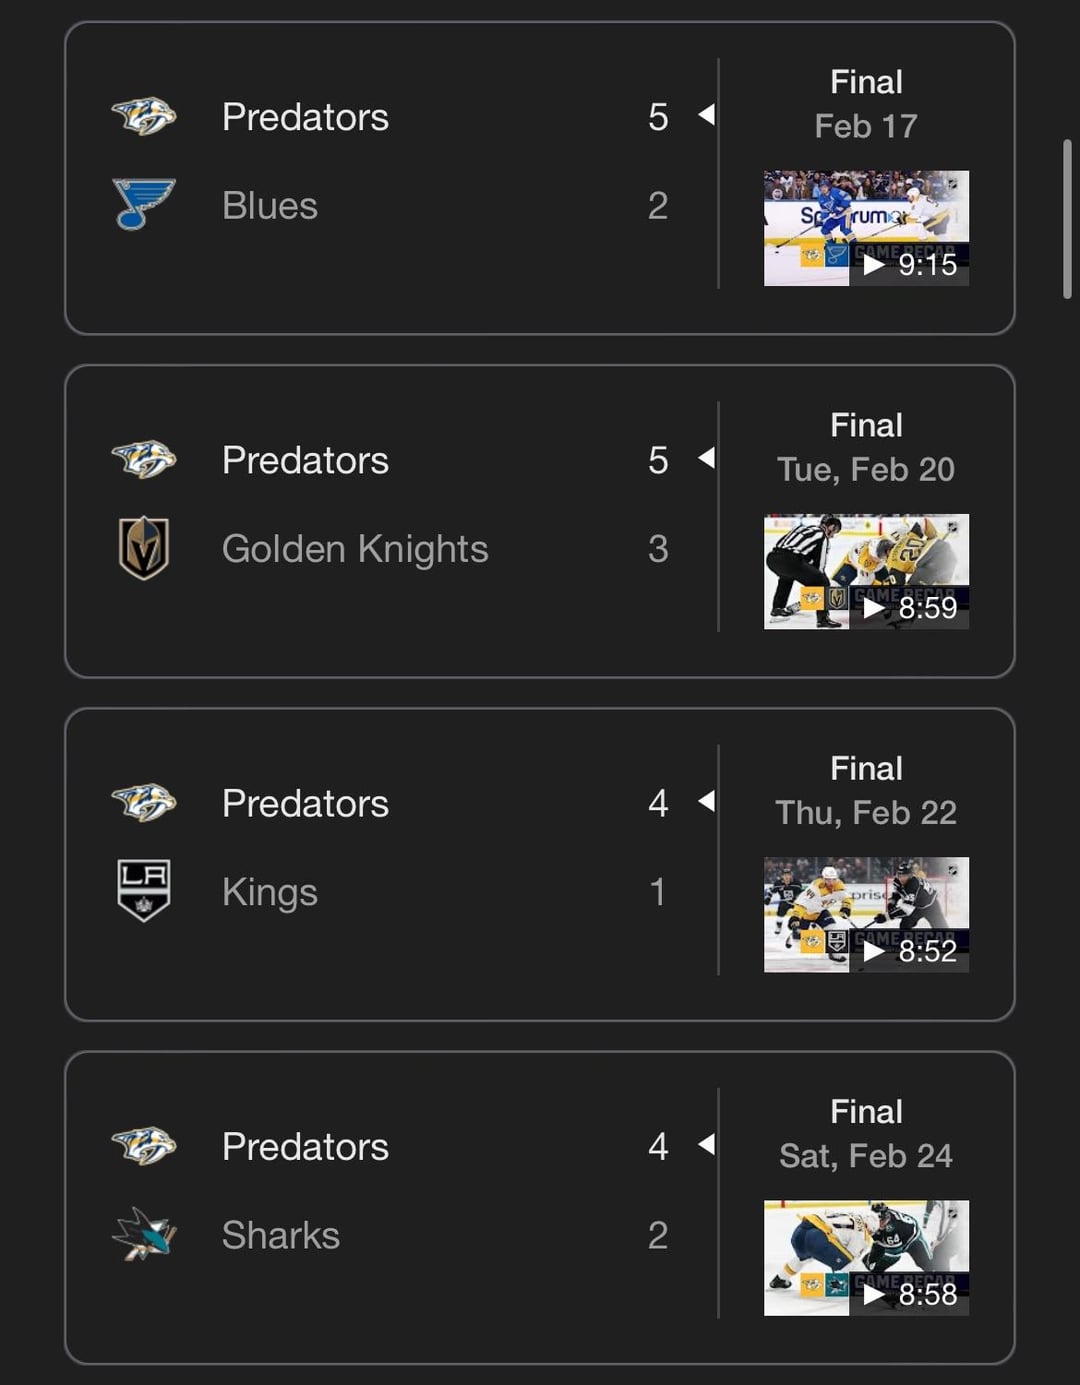1080x1385 pixels.
Task: Open the Sharks team name link
Action: point(281,1235)
